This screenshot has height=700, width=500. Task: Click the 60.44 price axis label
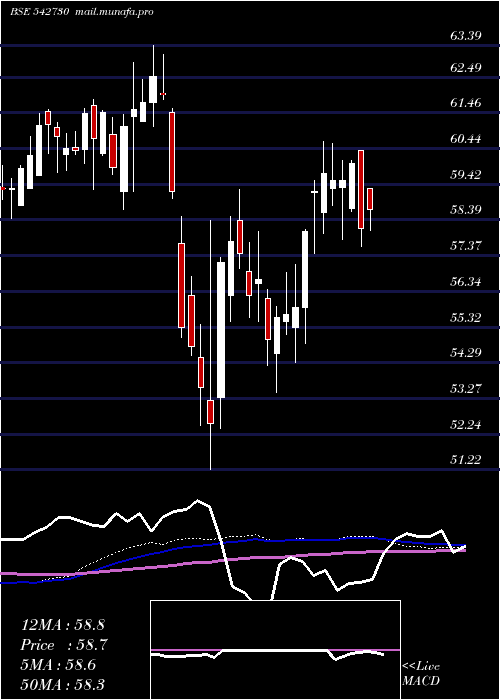coord(466,139)
